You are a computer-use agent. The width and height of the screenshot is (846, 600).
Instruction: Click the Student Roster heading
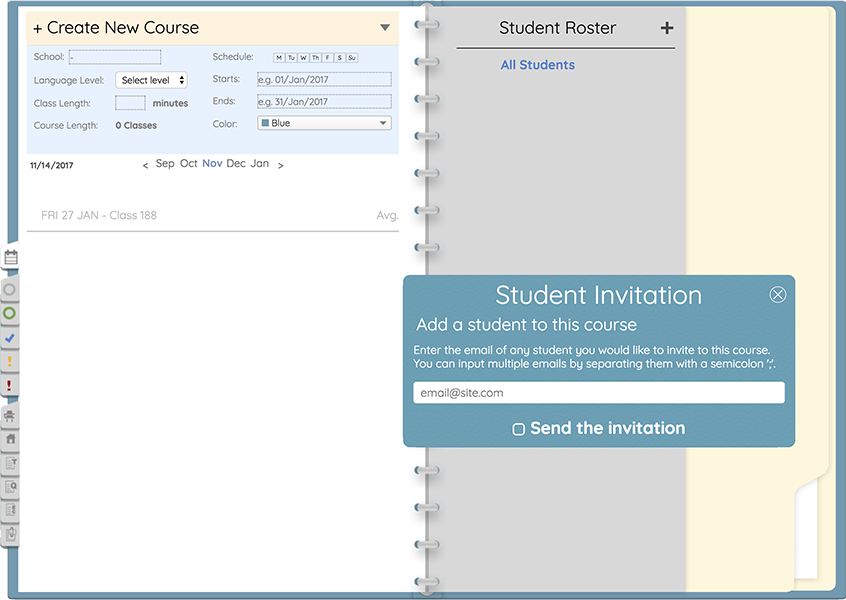tap(557, 28)
